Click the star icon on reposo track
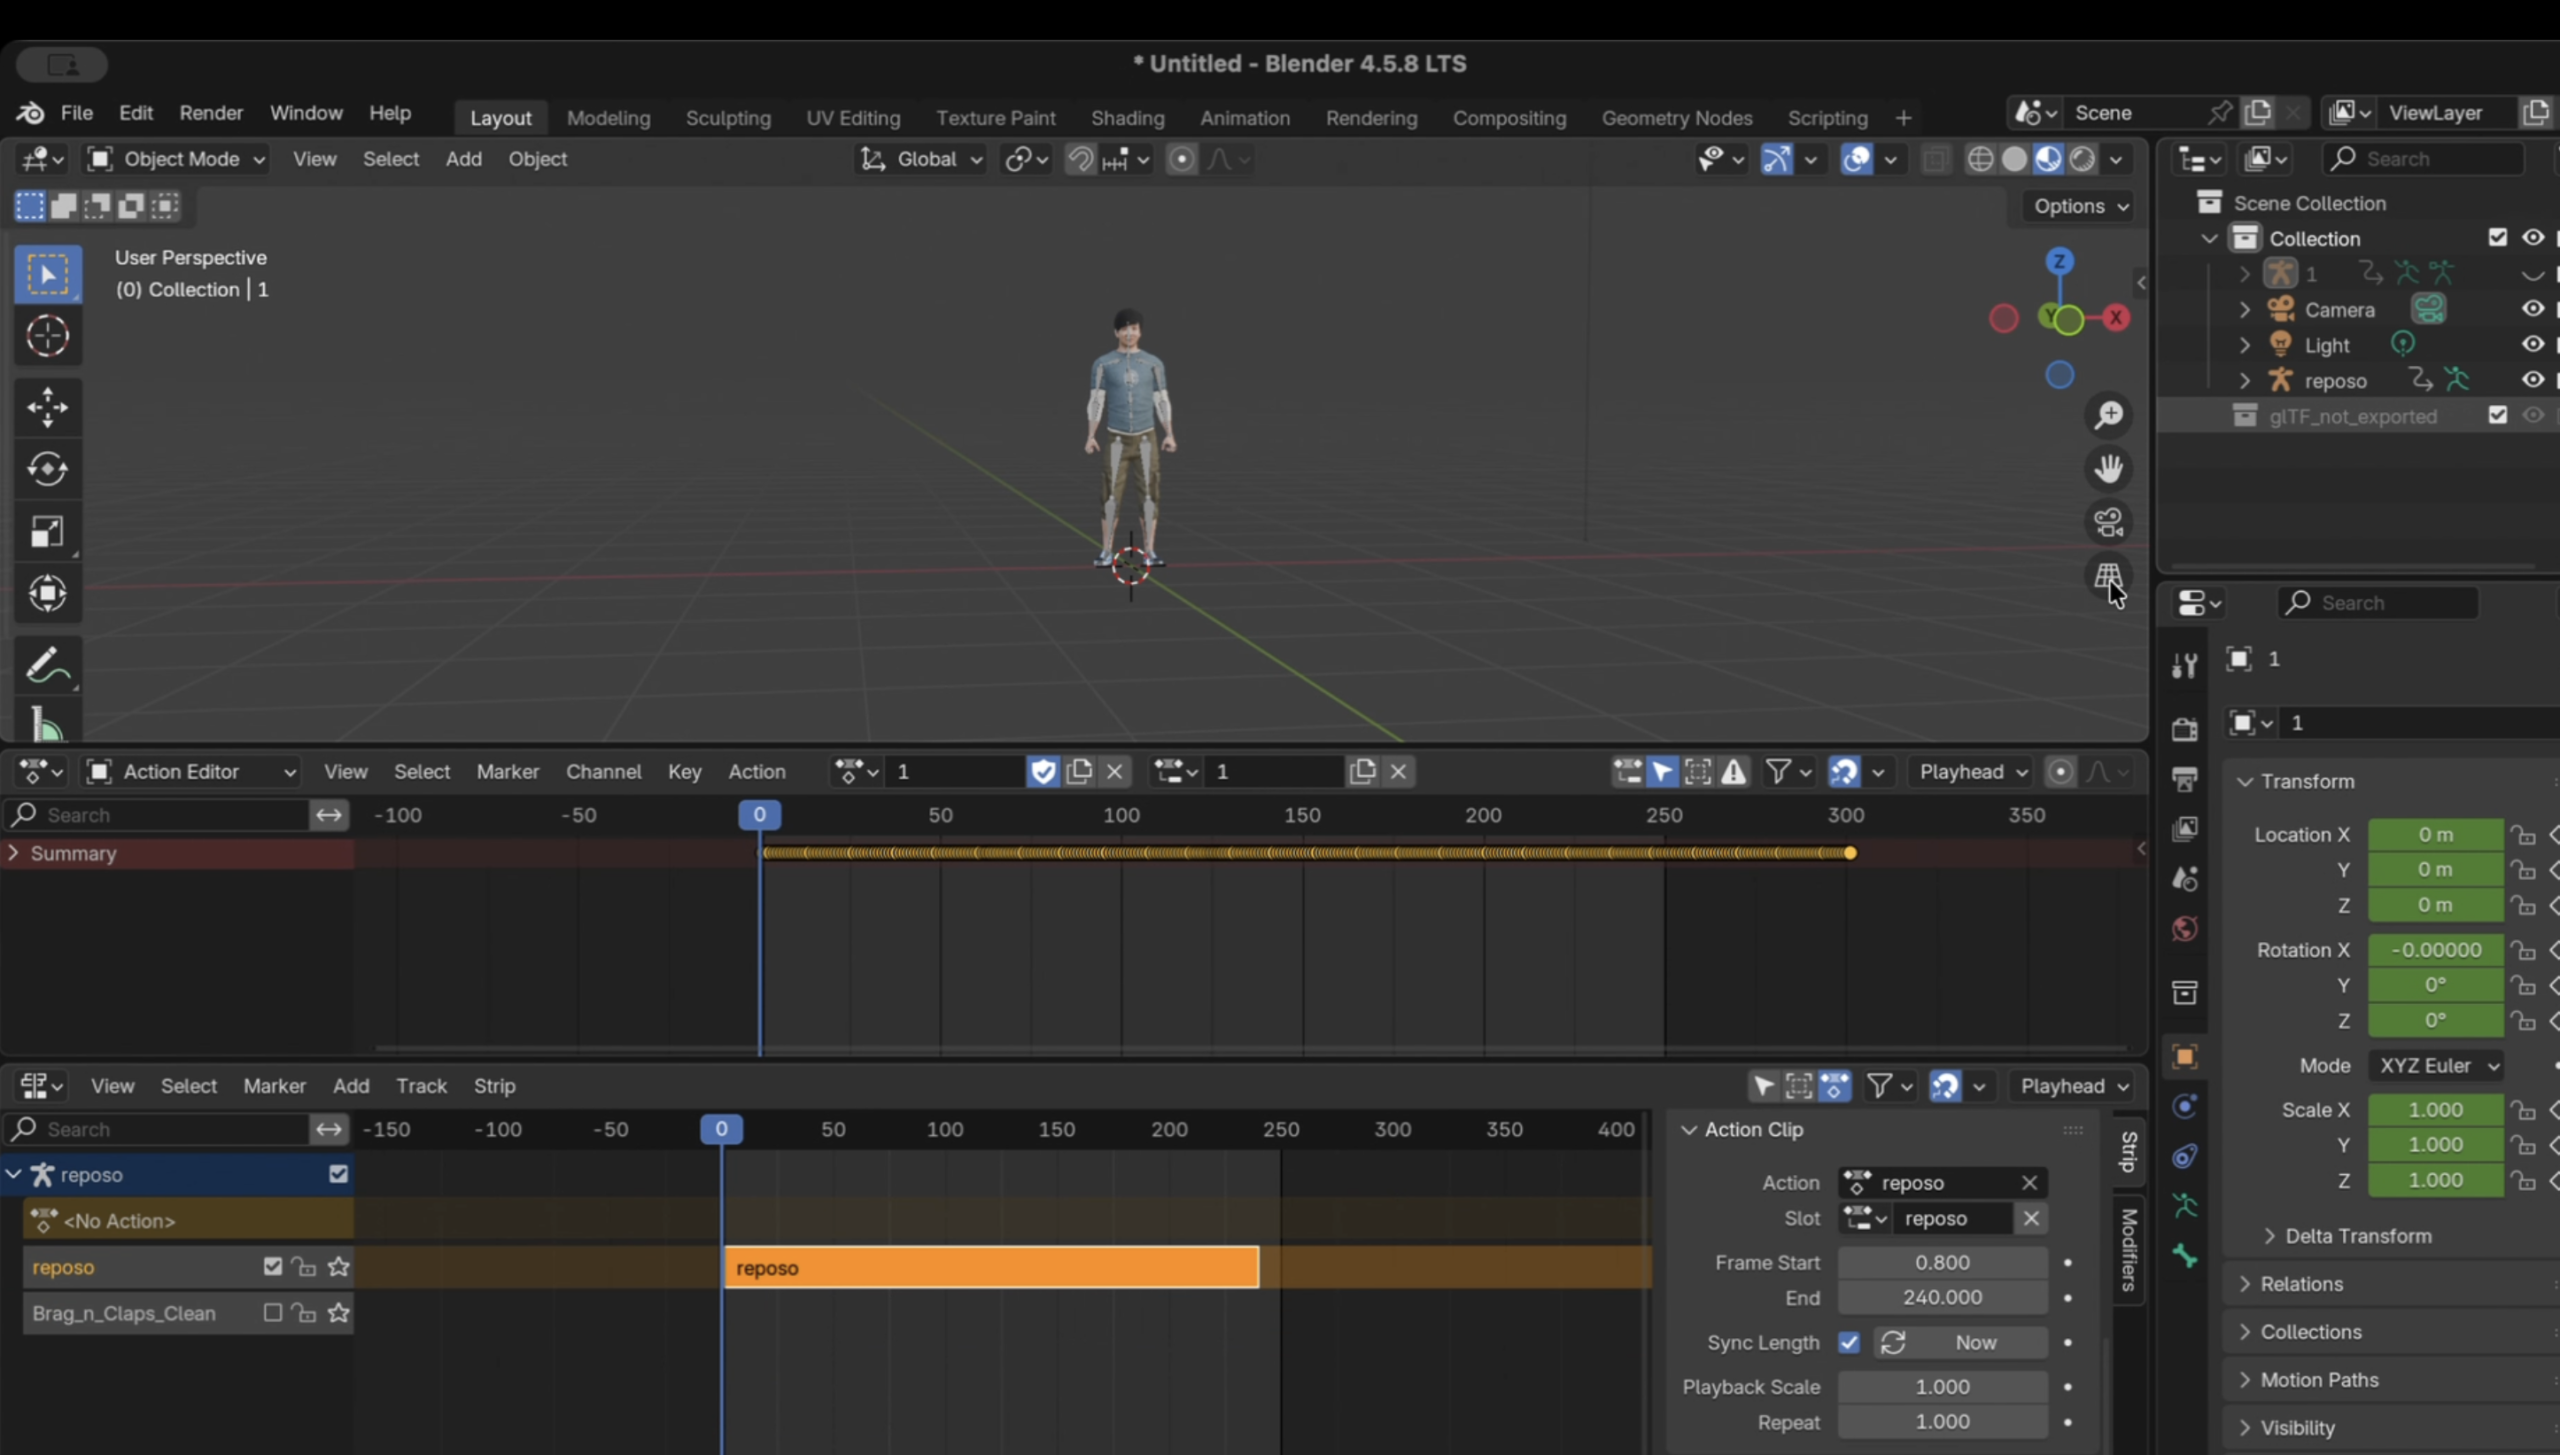Screen dimensions: 2560x1455 click(339, 1267)
